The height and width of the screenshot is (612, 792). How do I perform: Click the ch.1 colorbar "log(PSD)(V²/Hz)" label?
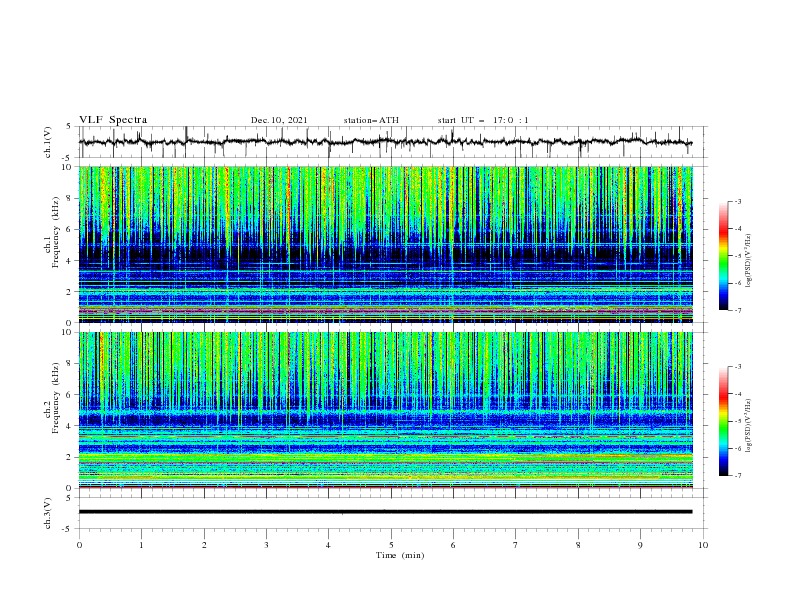pyautogui.click(x=748, y=261)
